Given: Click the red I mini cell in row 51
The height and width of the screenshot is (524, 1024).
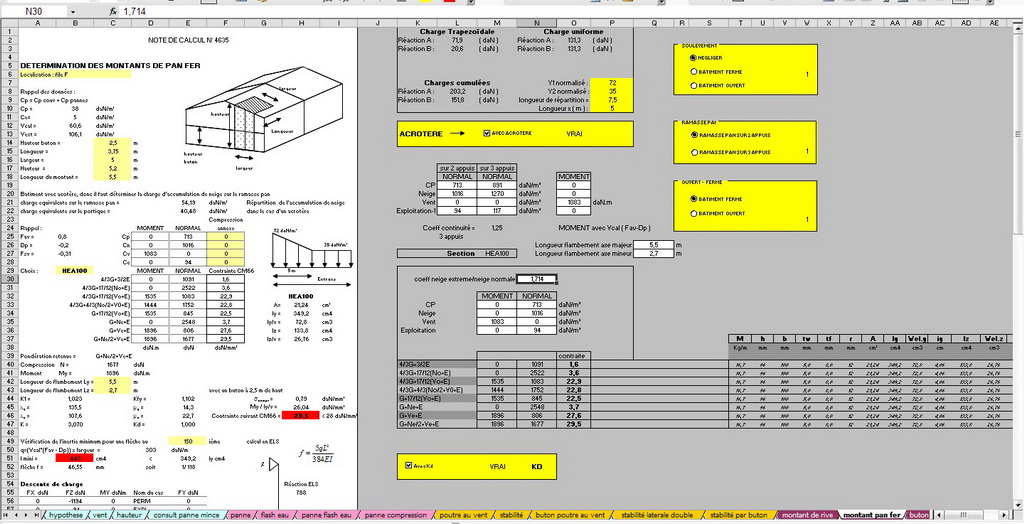Looking at the screenshot, I should 74,458.
